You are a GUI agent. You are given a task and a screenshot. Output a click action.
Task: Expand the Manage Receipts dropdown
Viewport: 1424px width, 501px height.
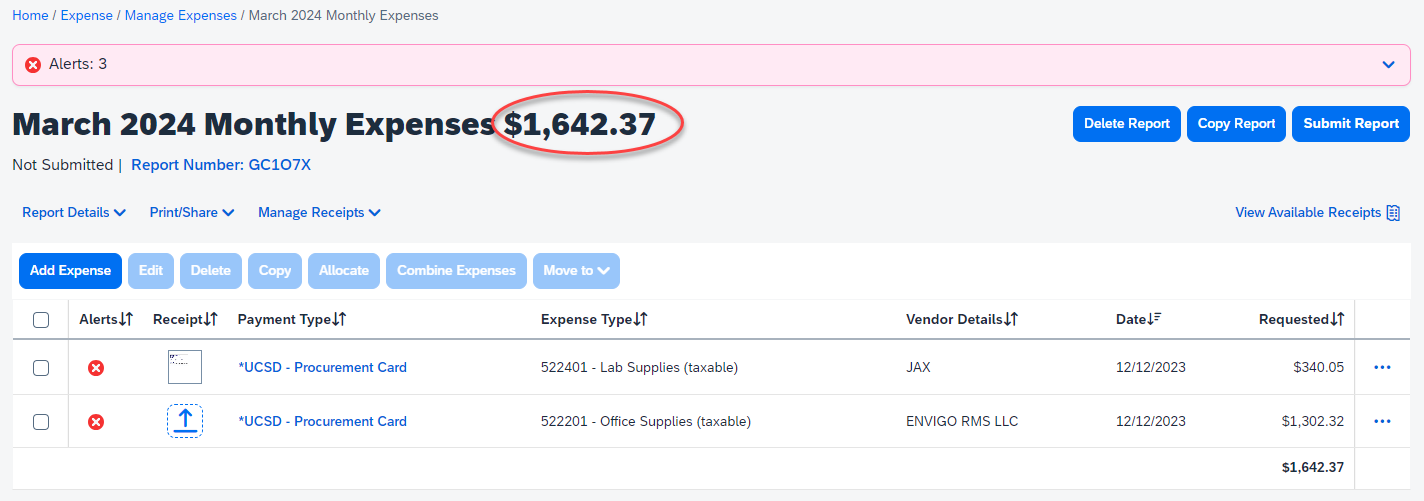point(319,213)
